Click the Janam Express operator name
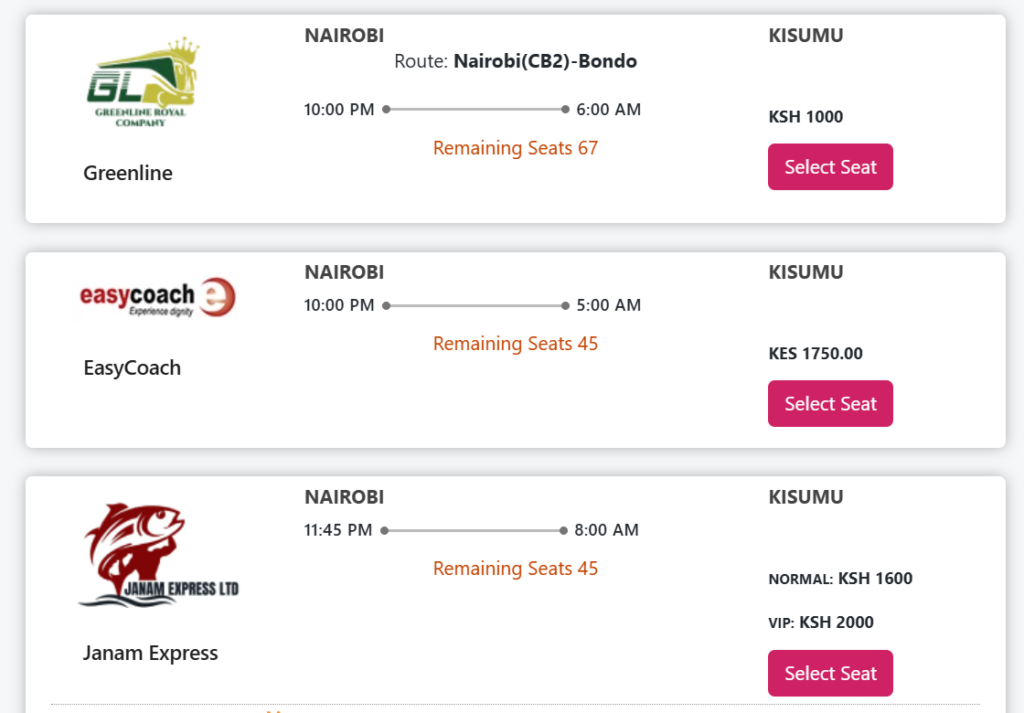 150,653
